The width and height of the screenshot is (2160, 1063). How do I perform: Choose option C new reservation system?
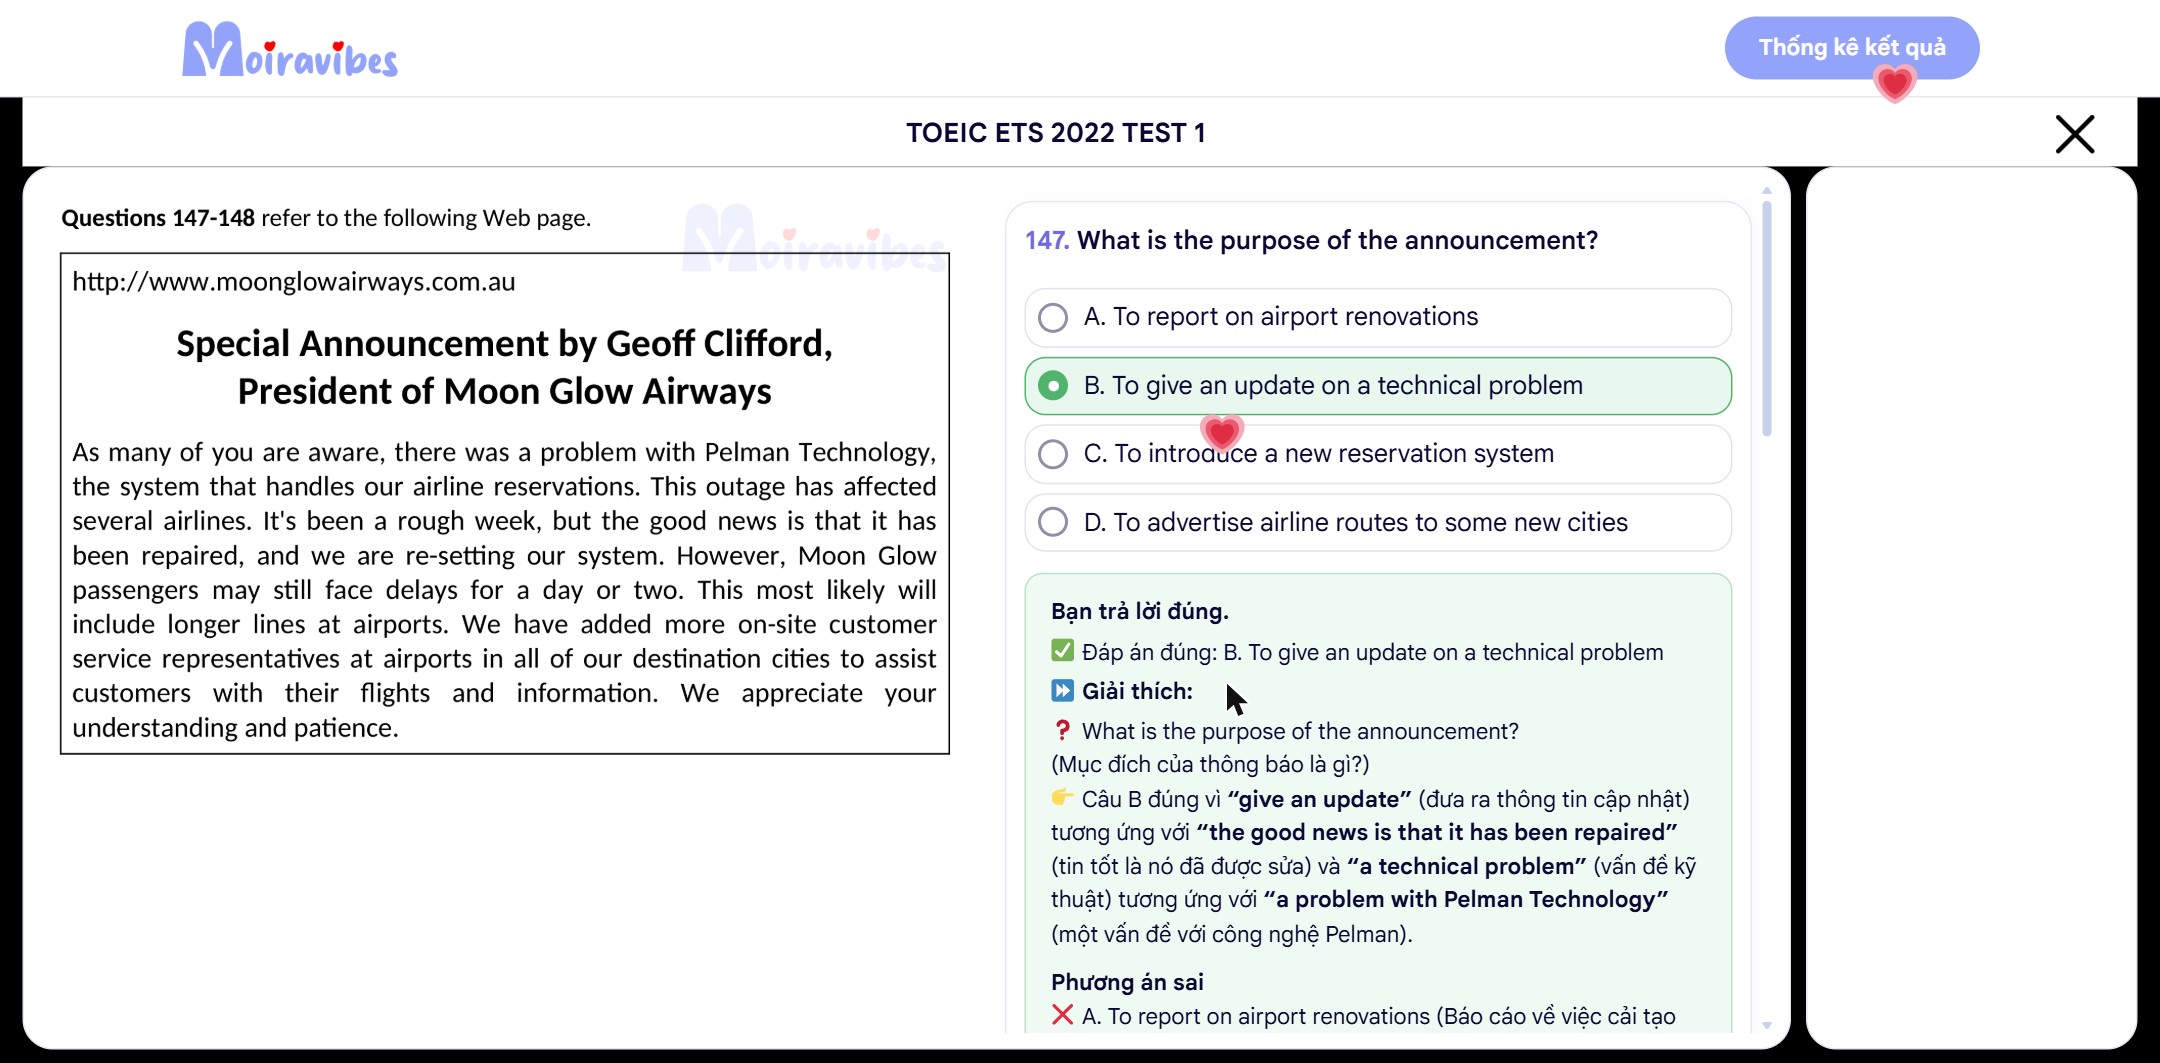pos(1378,454)
